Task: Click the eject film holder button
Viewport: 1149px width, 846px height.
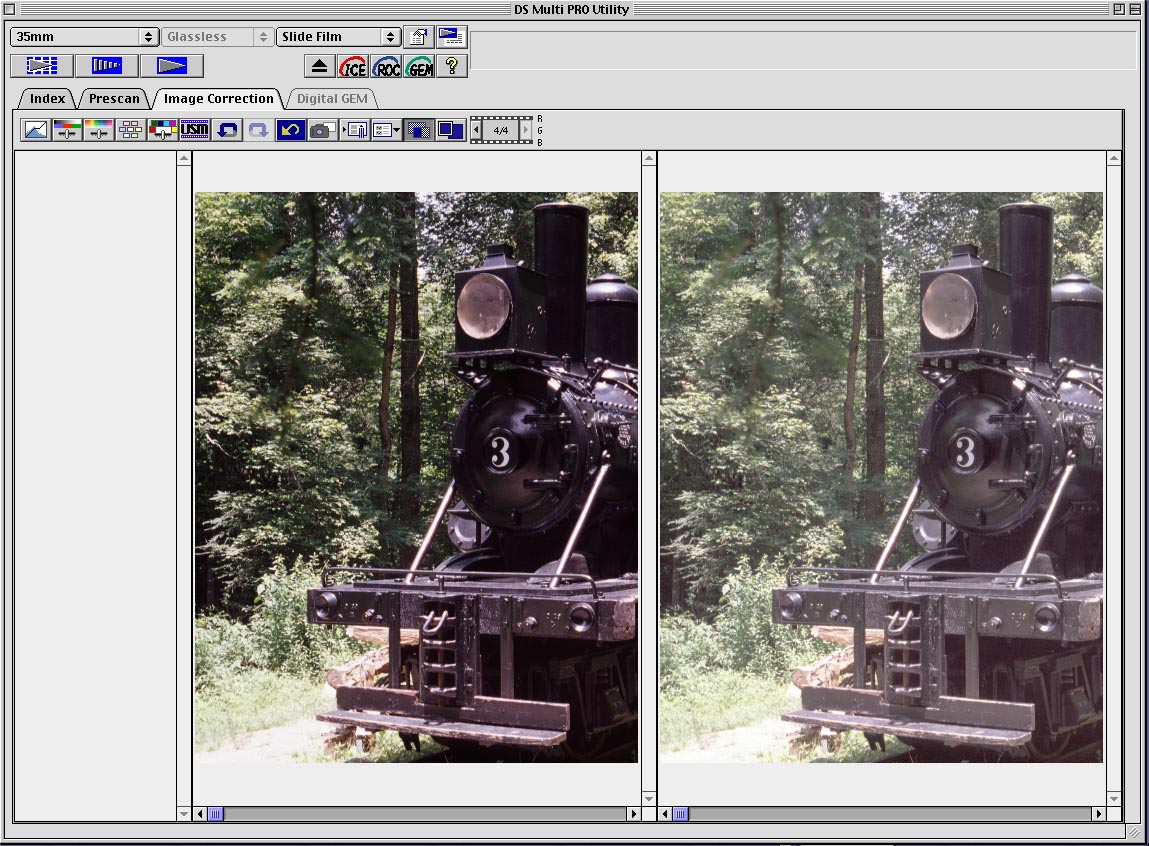Action: point(319,66)
